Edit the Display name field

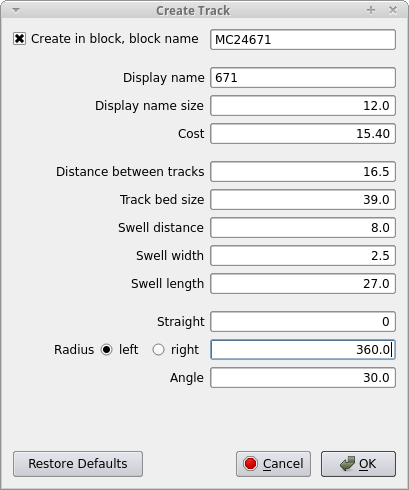coord(303,78)
